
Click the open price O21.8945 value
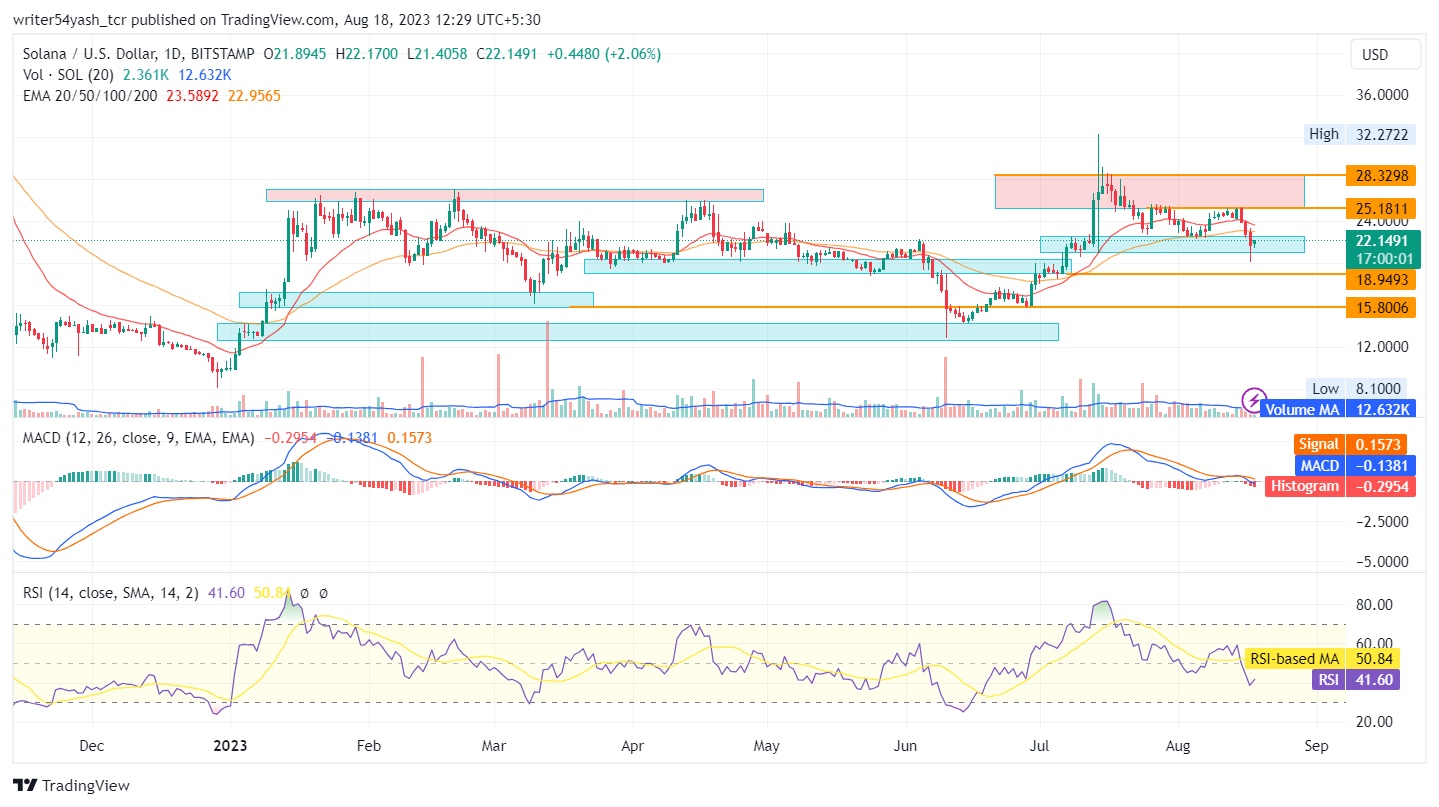296,54
